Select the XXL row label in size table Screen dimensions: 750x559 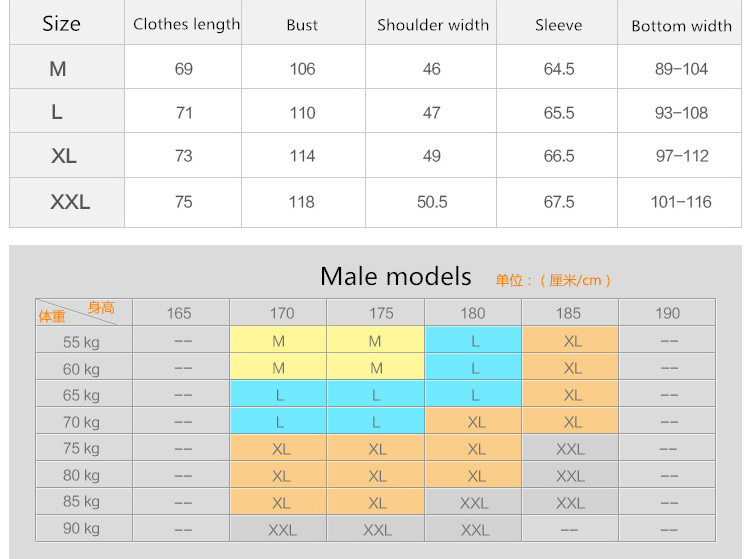coord(70,202)
